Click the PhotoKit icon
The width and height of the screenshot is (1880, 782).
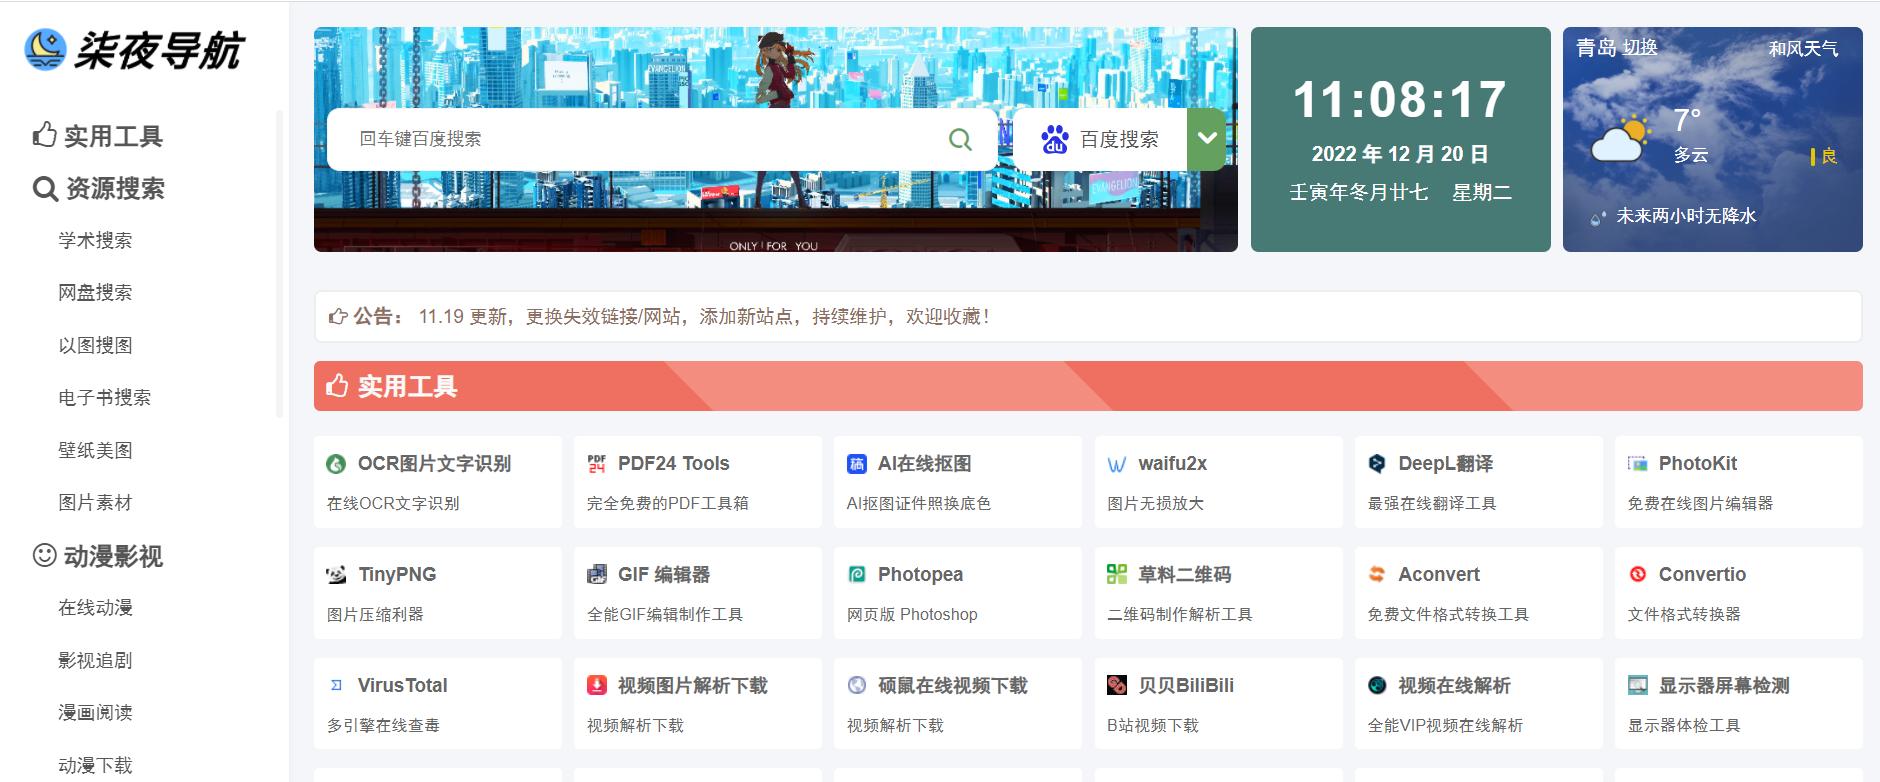[x=1637, y=464]
